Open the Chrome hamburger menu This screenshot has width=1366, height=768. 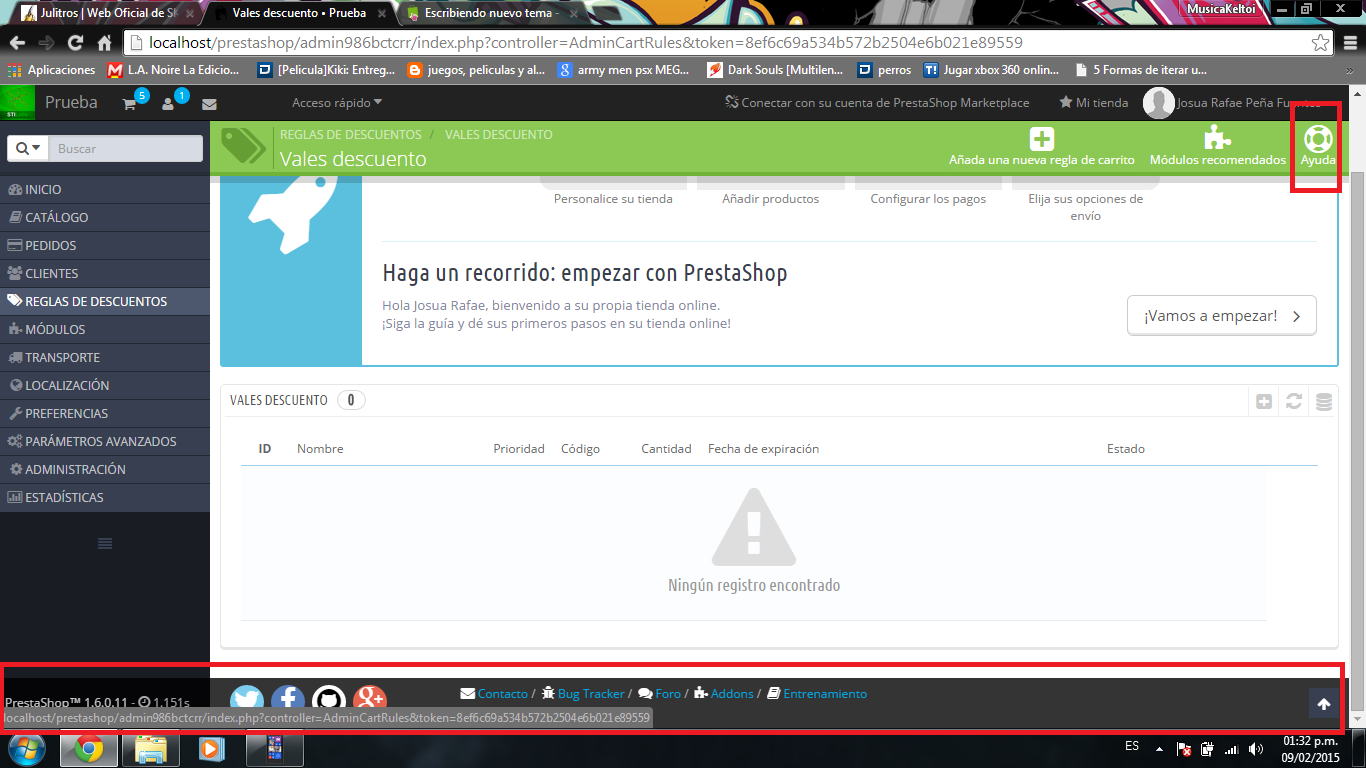click(x=1349, y=43)
